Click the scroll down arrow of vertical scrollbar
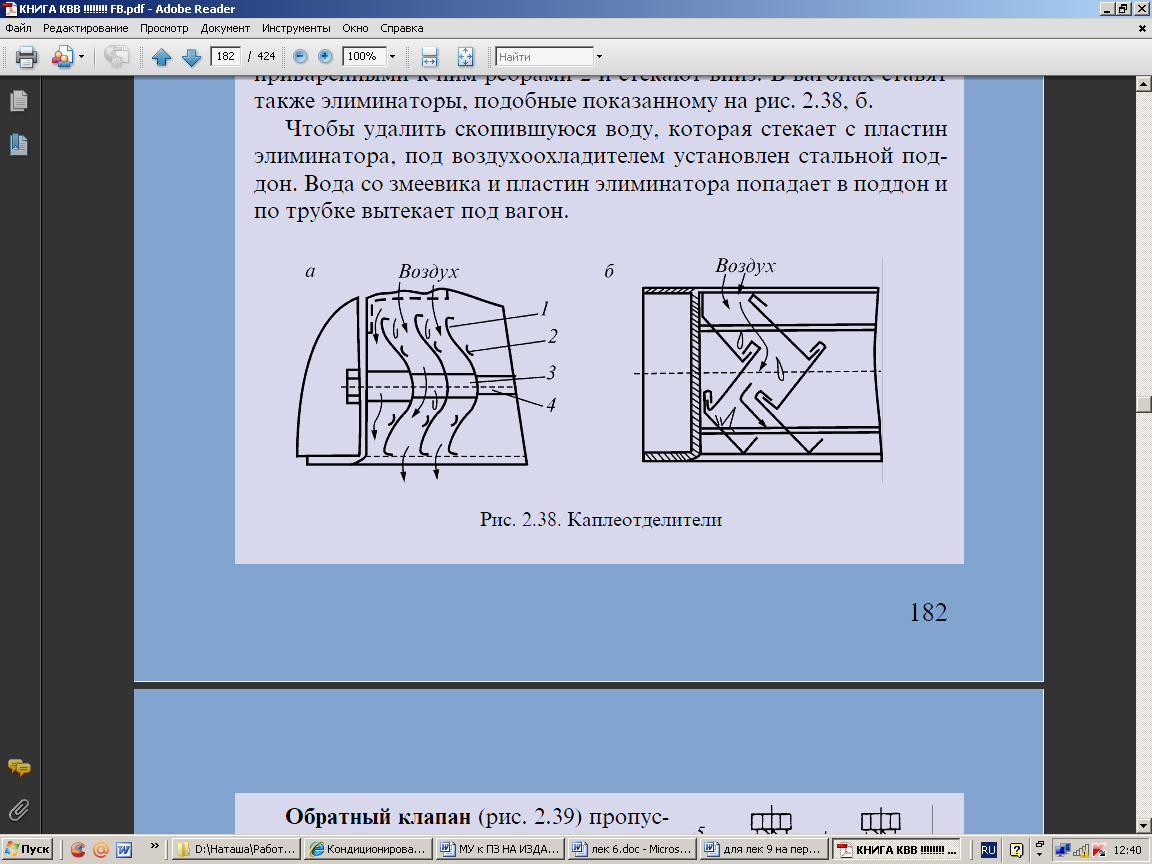The width and height of the screenshot is (1152, 864). point(1143,827)
